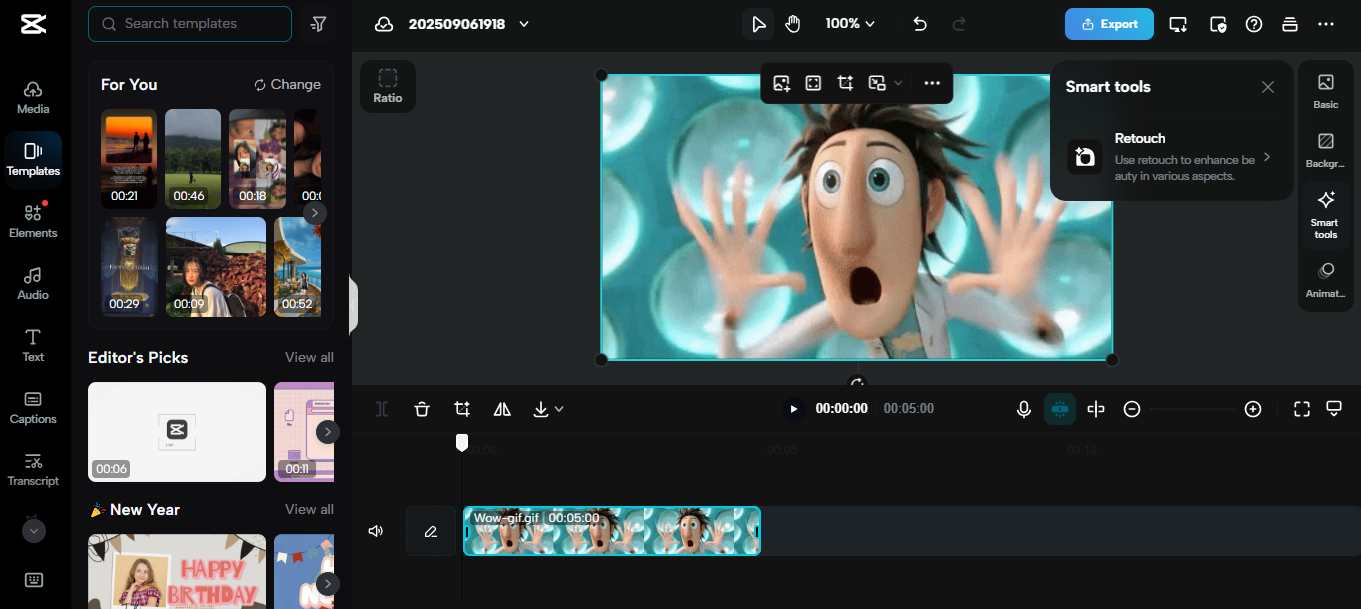Viewport: 1361px width, 609px height.
Task: Enable fullscreen preview mode
Action: click(1301, 409)
